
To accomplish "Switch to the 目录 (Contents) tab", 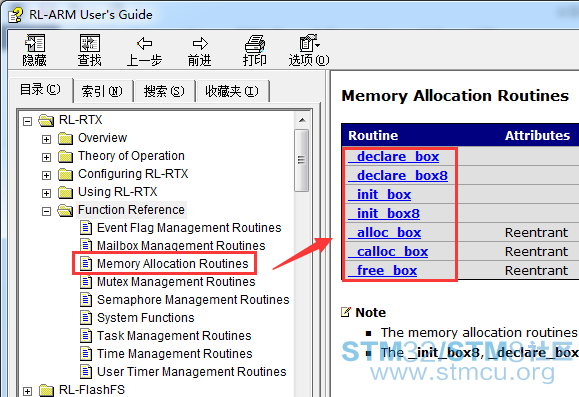I will click(41, 90).
